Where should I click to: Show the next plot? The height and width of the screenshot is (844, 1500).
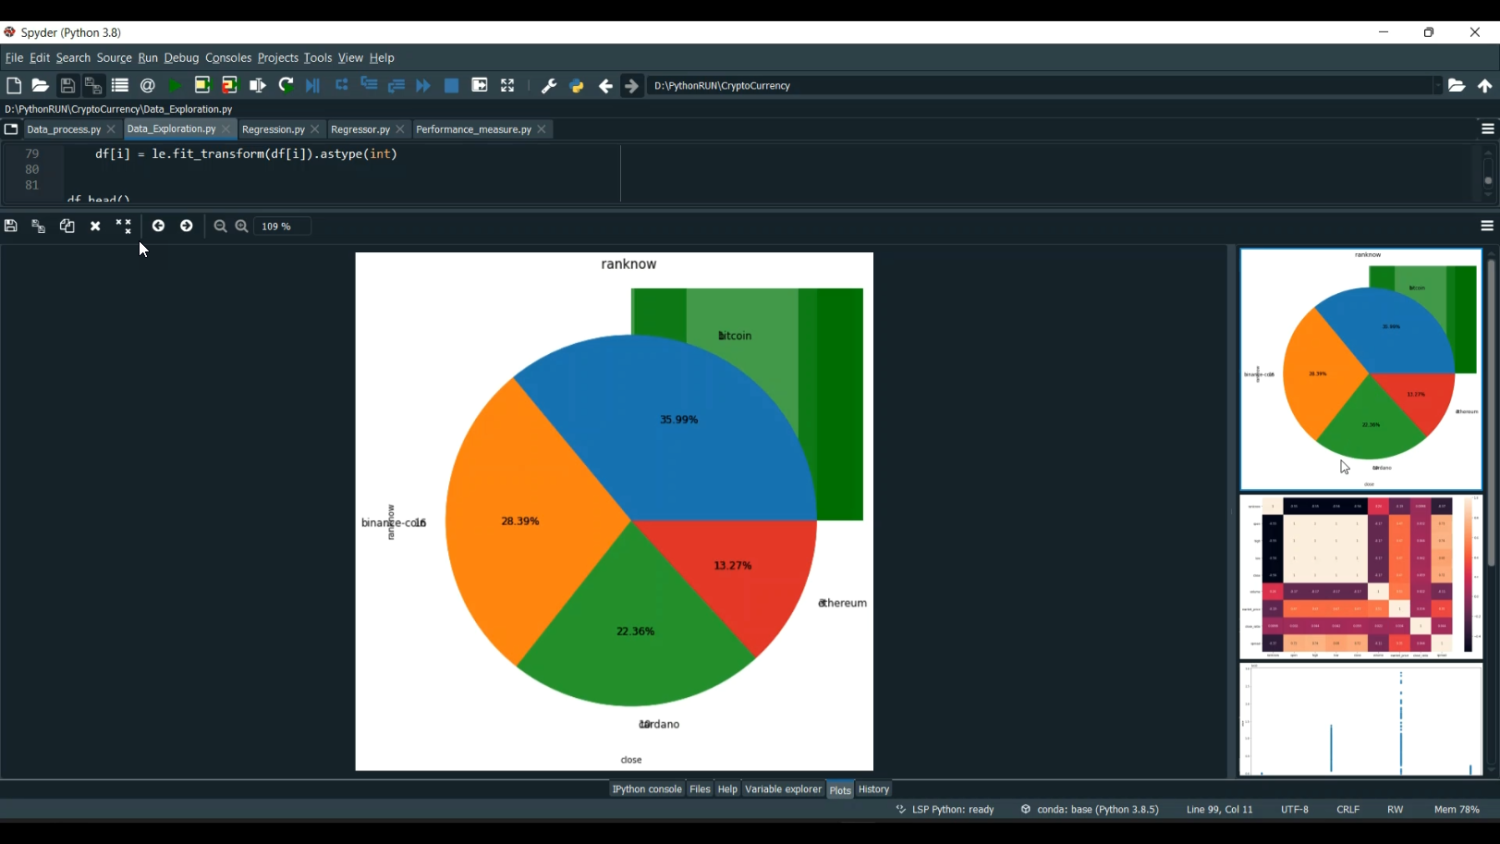click(186, 226)
